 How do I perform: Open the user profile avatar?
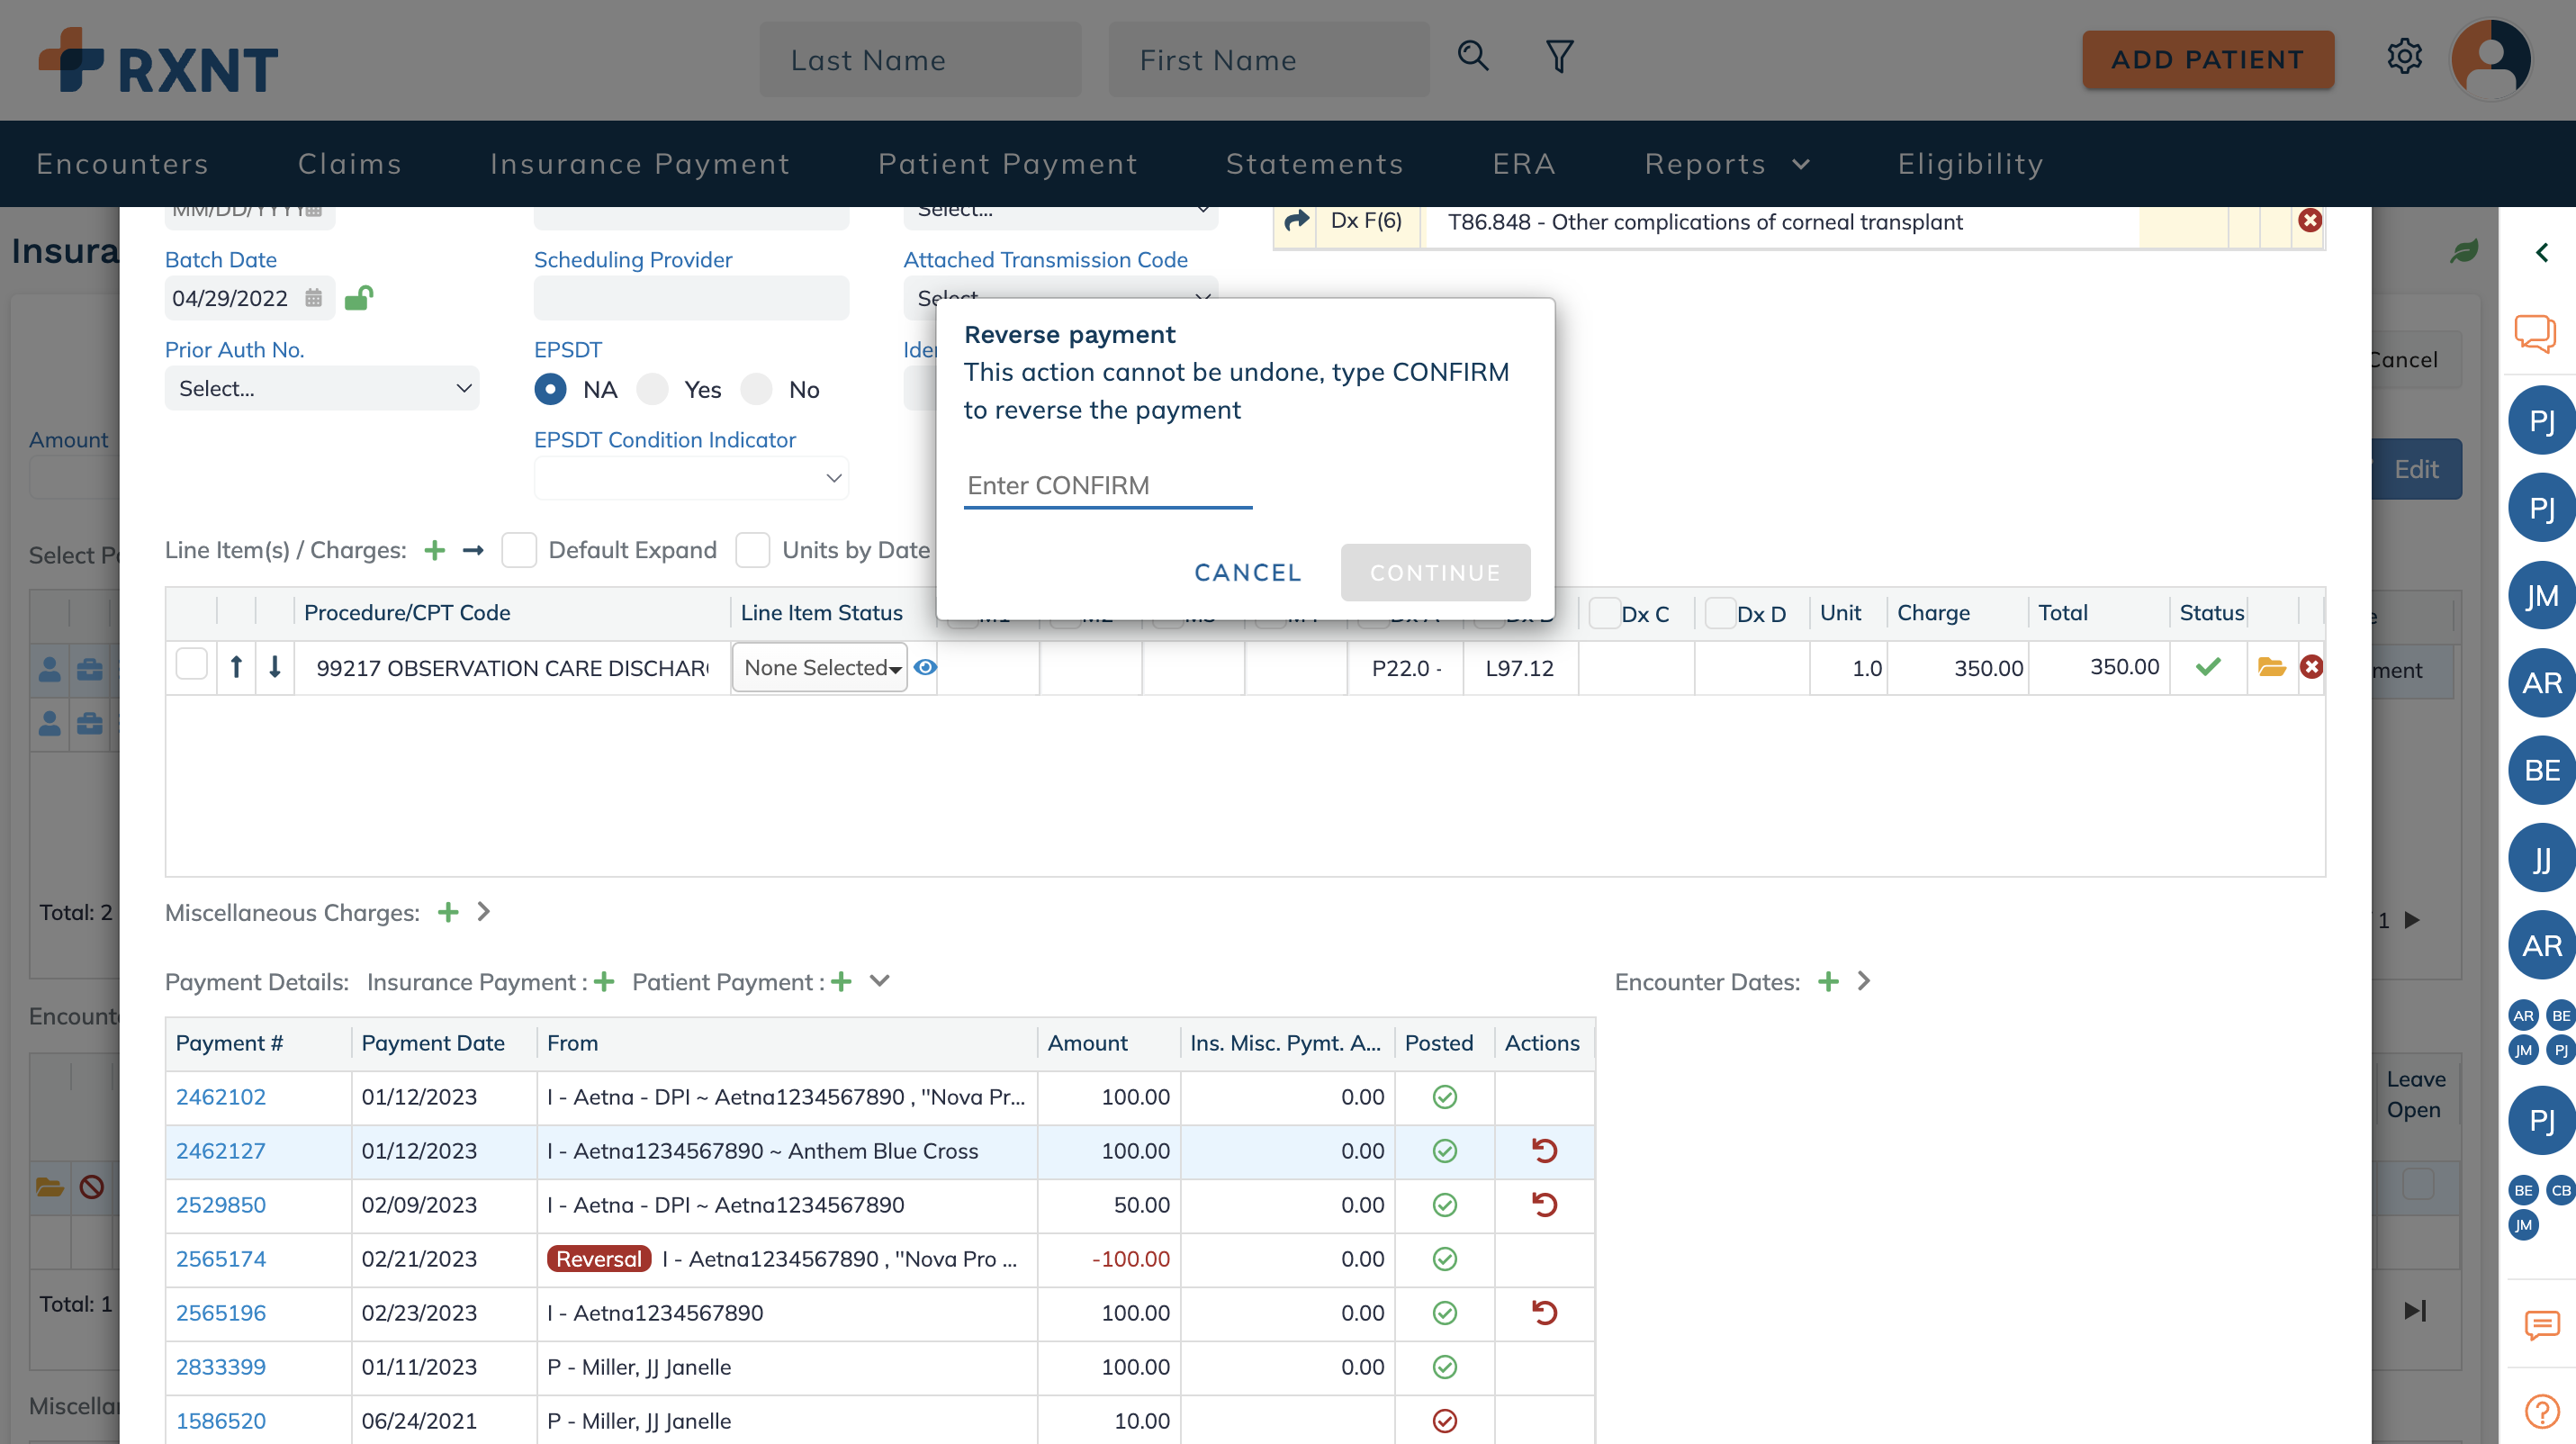2490,59
